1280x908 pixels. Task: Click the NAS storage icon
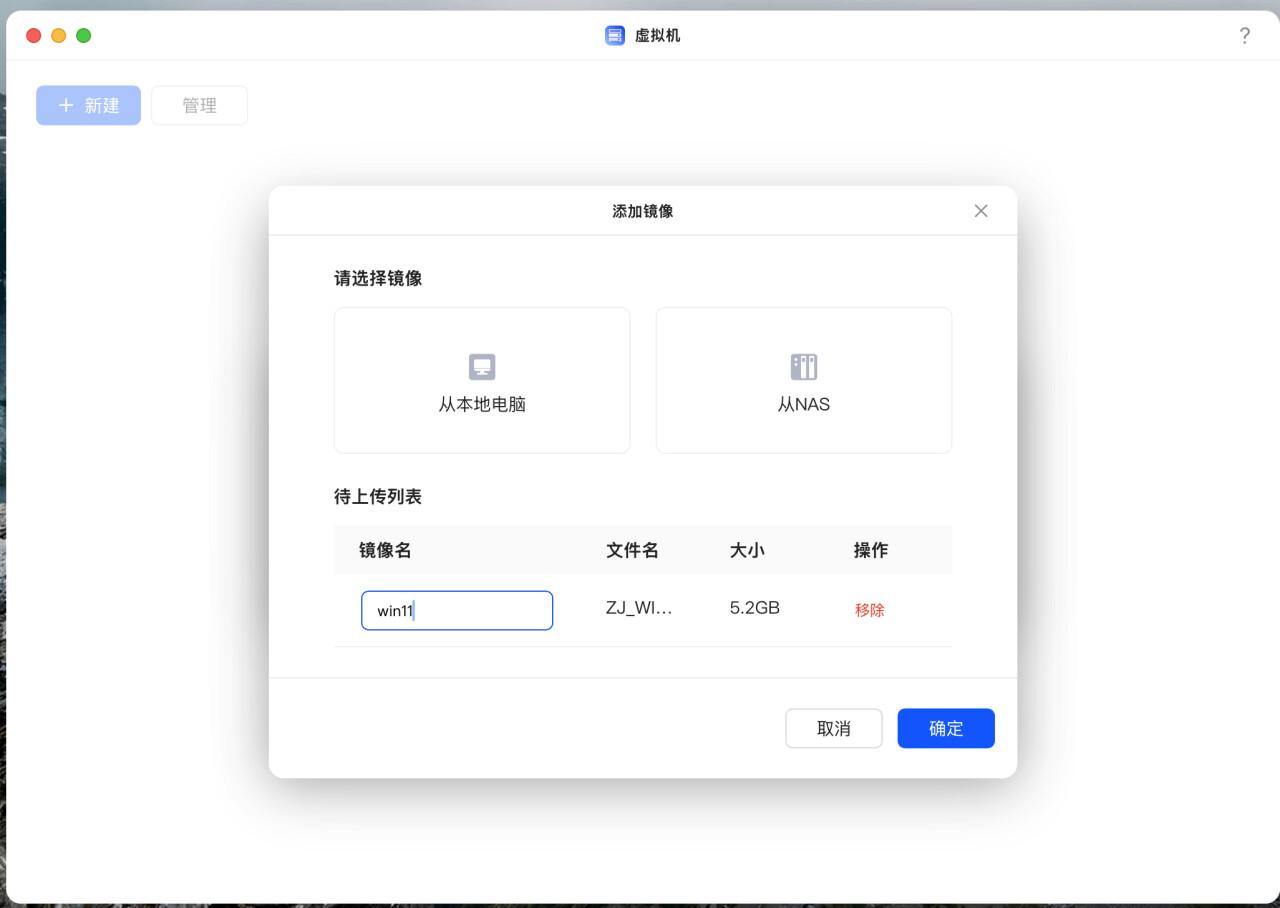pyautogui.click(x=804, y=367)
